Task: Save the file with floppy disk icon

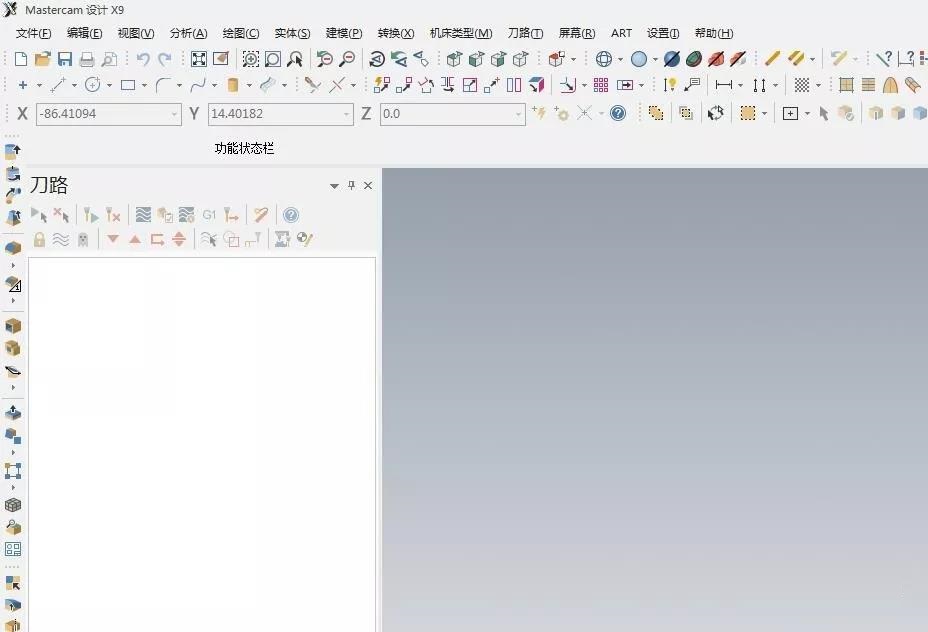Action: pyautogui.click(x=65, y=59)
